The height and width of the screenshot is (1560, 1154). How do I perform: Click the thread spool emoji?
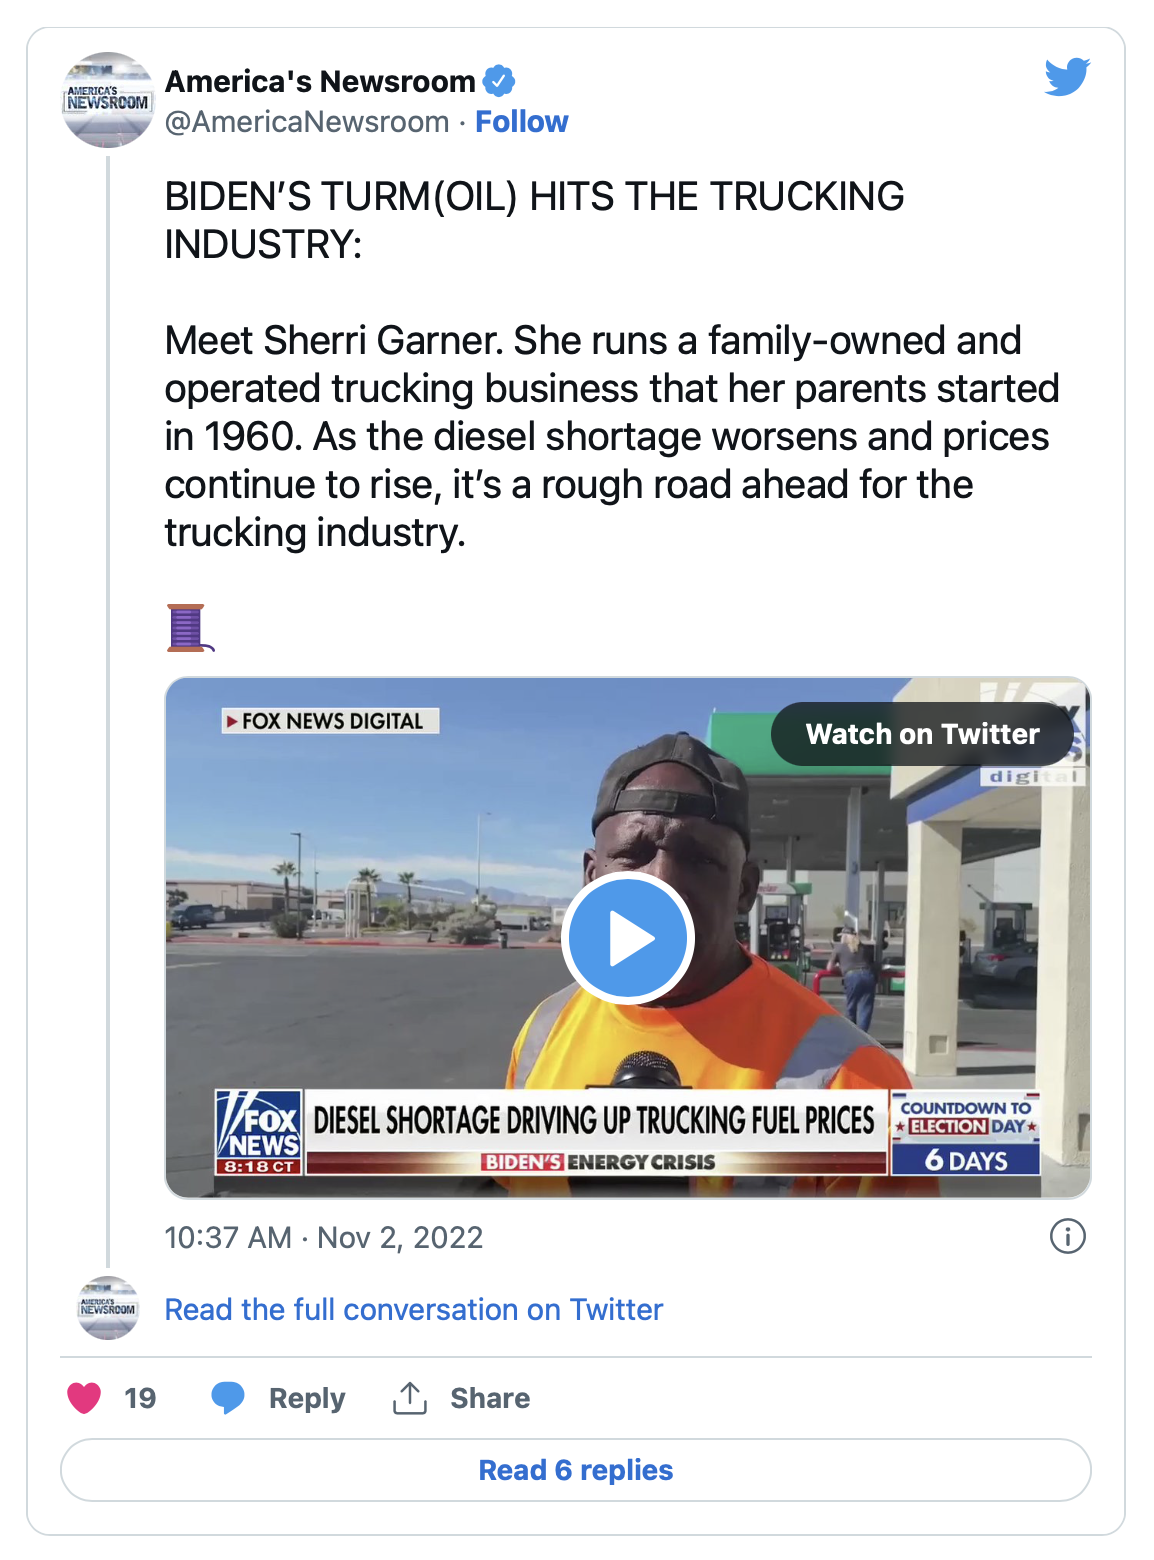point(188,628)
